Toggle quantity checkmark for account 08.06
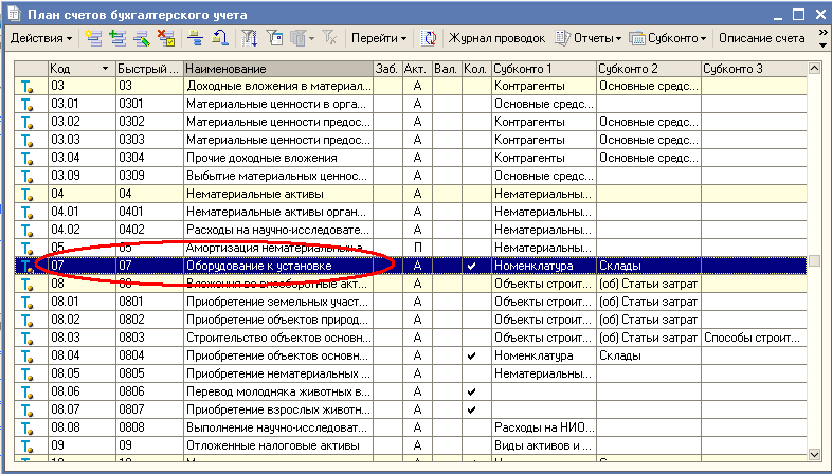This screenshot has width=832, height=474. (471, 391)
